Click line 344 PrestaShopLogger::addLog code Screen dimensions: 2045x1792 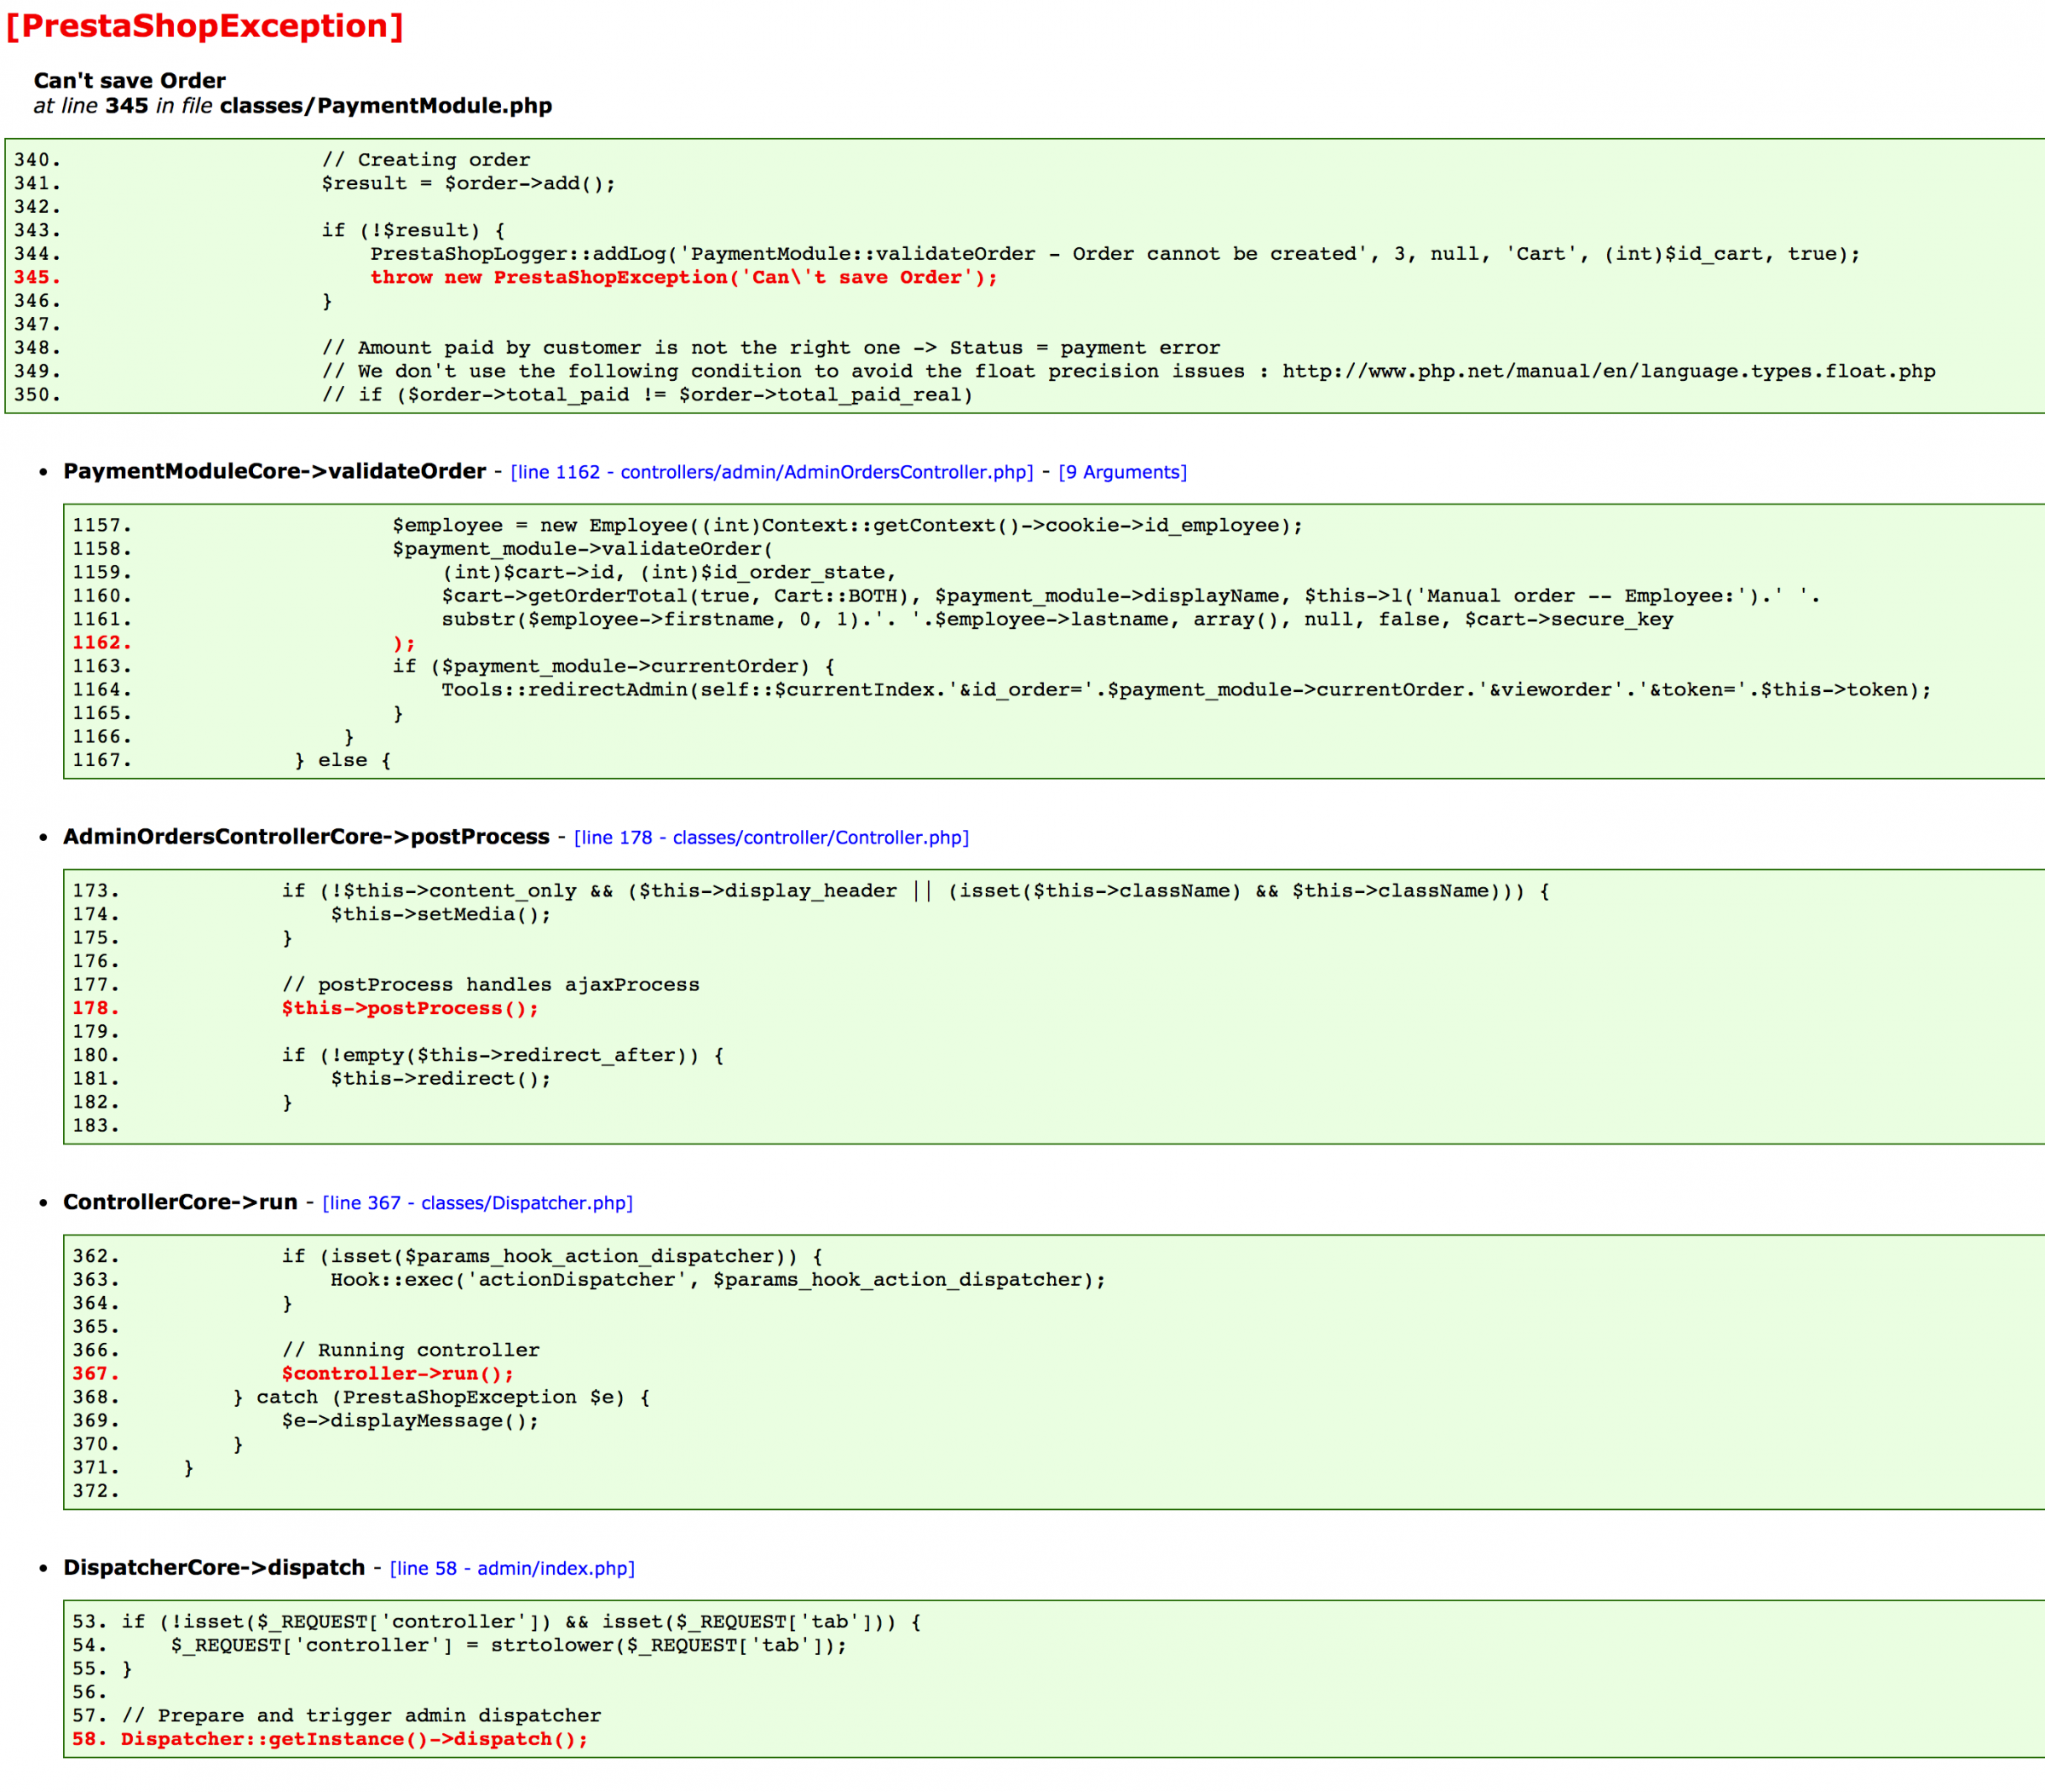pos(1115,254)
